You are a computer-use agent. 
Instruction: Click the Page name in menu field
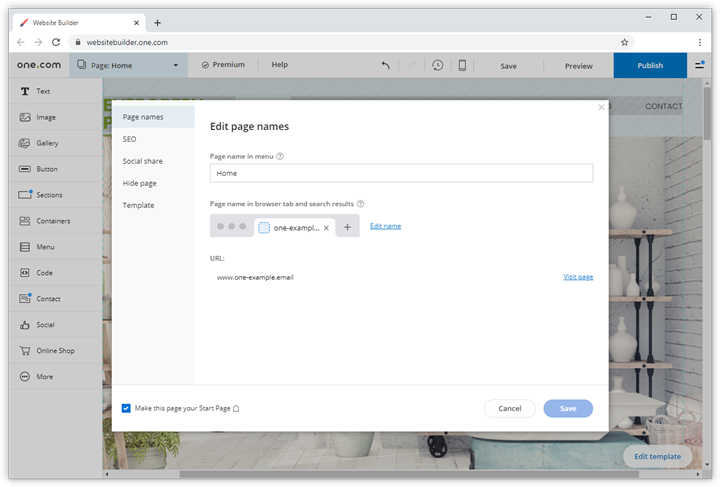(x=401, y=173)
